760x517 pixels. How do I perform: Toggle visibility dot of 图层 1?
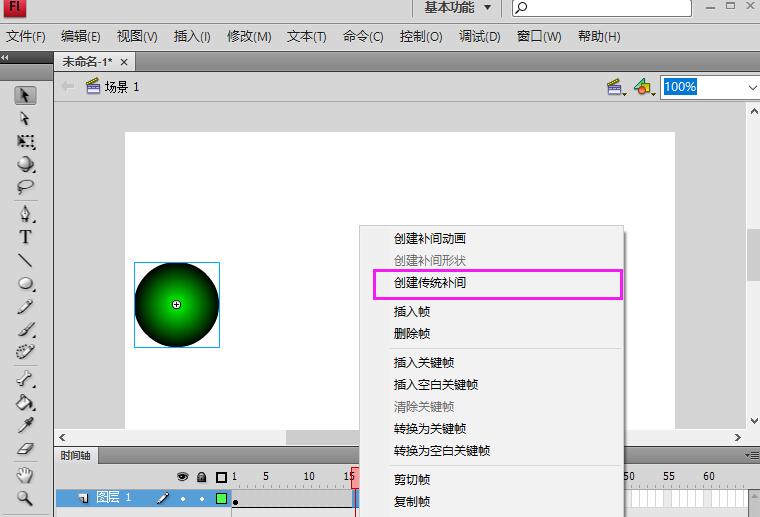(x=183, y=499)
